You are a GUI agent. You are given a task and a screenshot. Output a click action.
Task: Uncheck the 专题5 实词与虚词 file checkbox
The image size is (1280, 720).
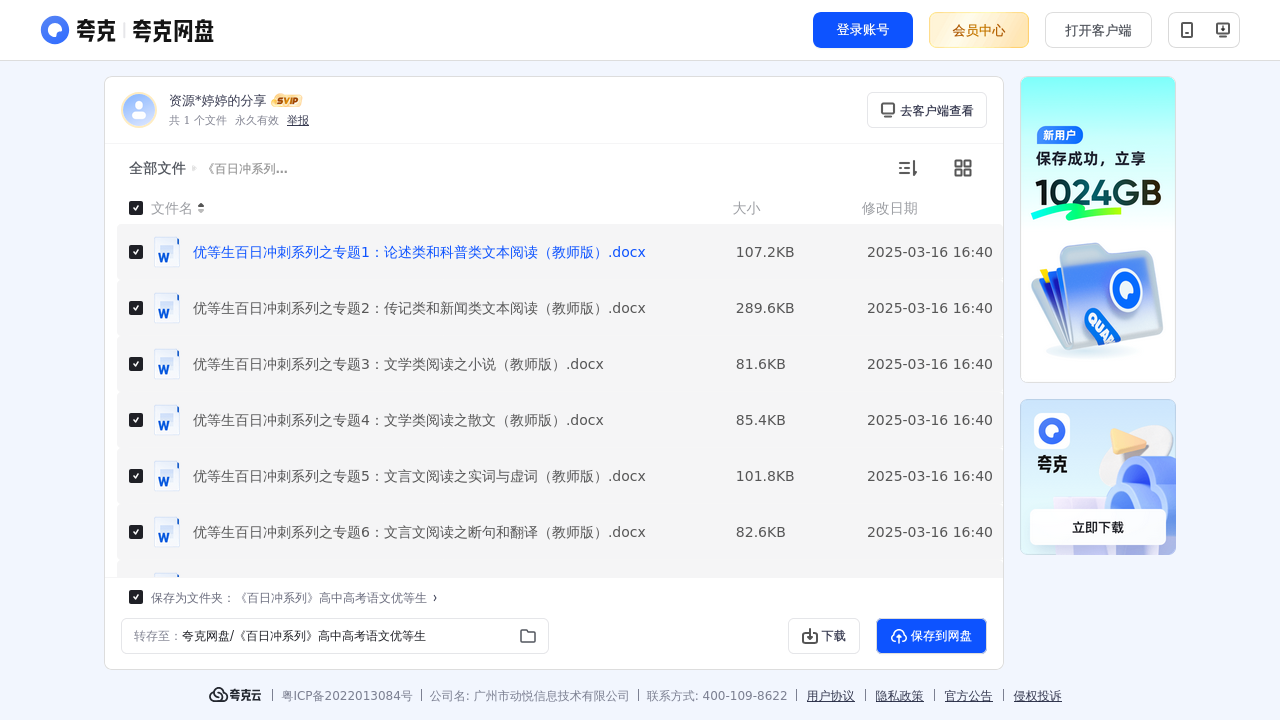pos(136,476)
